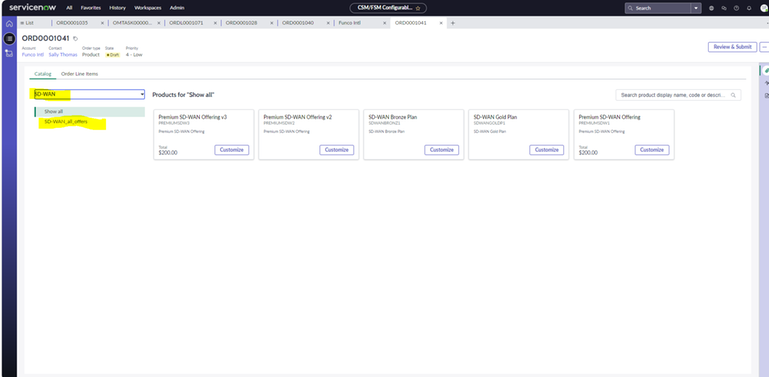Click the globe scope icon in header

point(711,8)
